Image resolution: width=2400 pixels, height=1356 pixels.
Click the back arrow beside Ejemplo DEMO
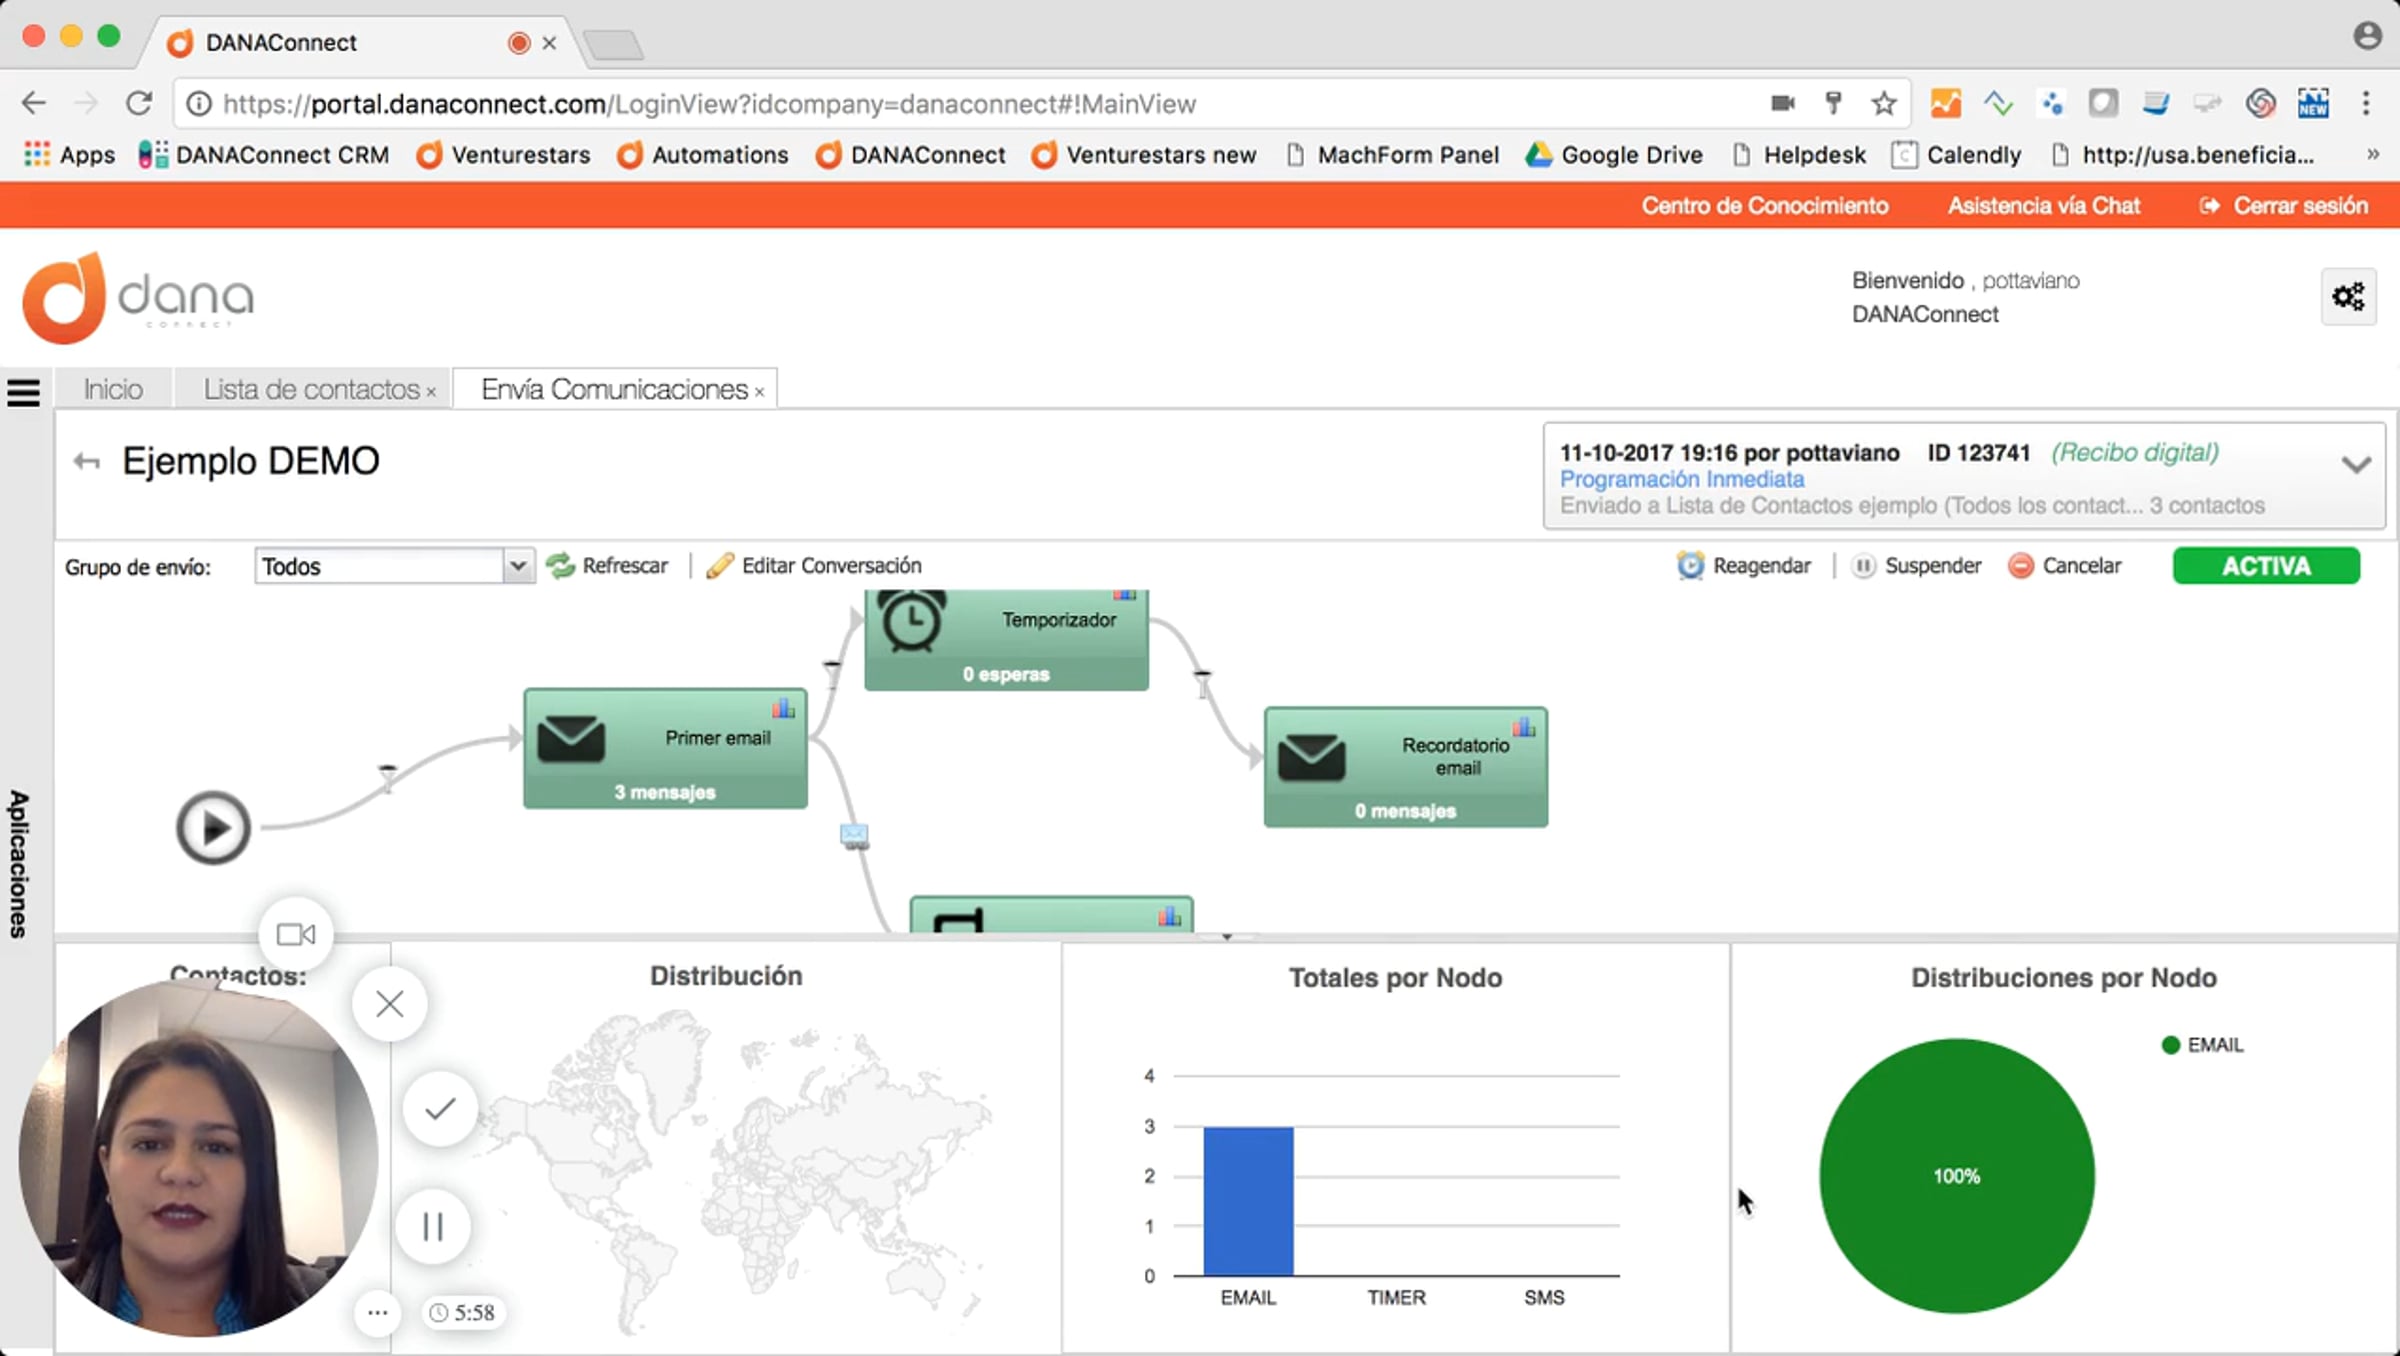point(87,461)
